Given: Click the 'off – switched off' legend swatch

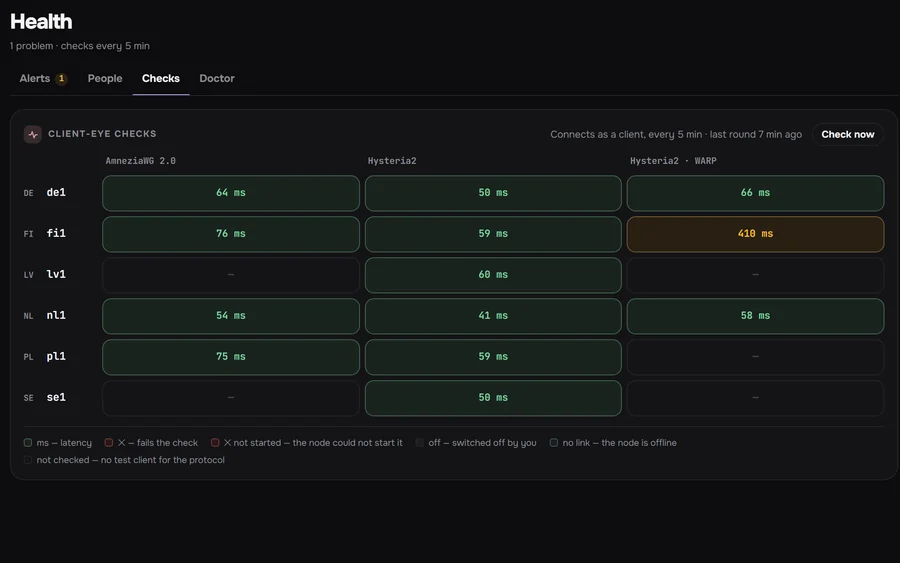Looking at the screenshot, I should (420, 442).
